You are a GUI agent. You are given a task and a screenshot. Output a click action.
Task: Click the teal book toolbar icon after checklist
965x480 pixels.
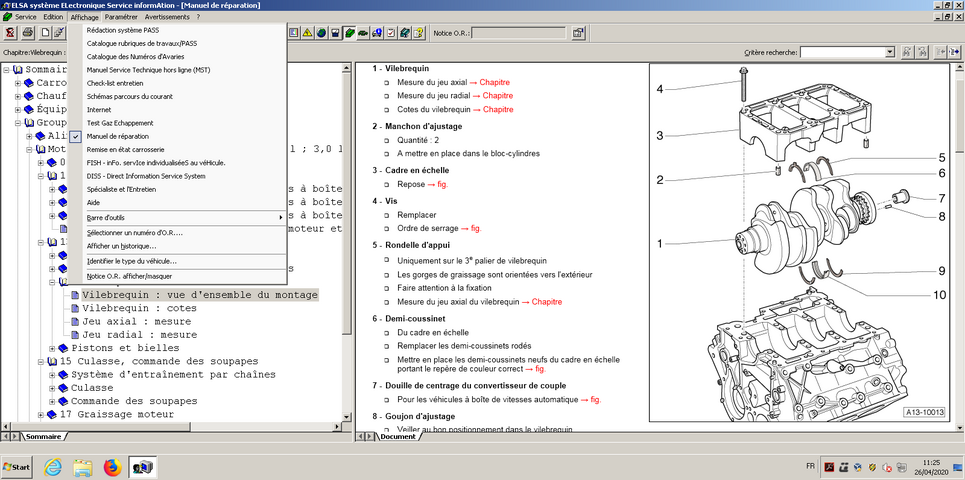point(405,33)
